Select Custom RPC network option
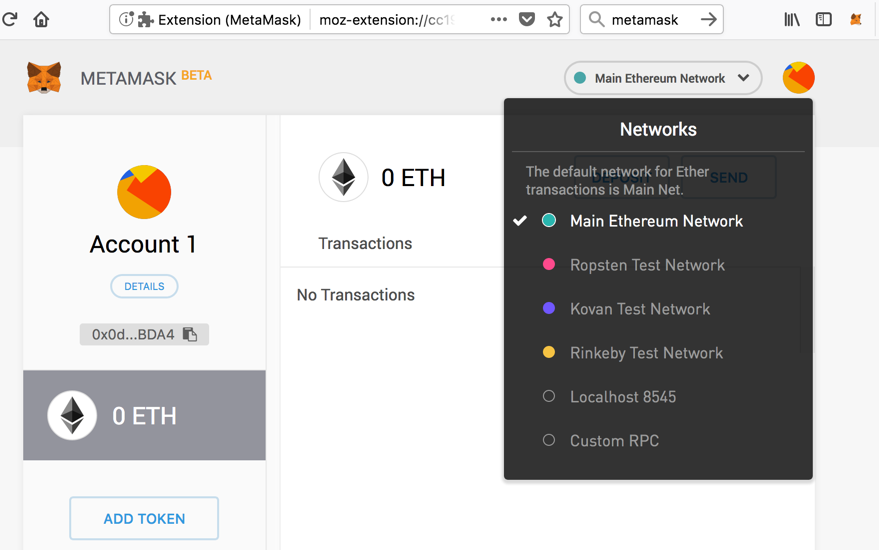 coord(614,441)
